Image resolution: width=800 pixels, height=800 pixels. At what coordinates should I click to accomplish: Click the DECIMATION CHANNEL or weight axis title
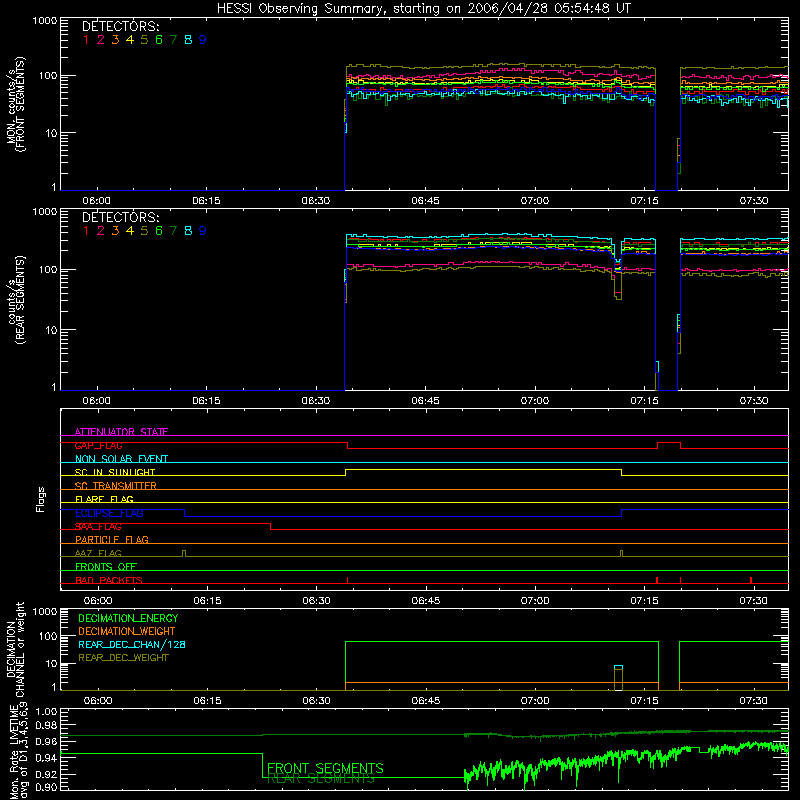(x=15, y=649)
